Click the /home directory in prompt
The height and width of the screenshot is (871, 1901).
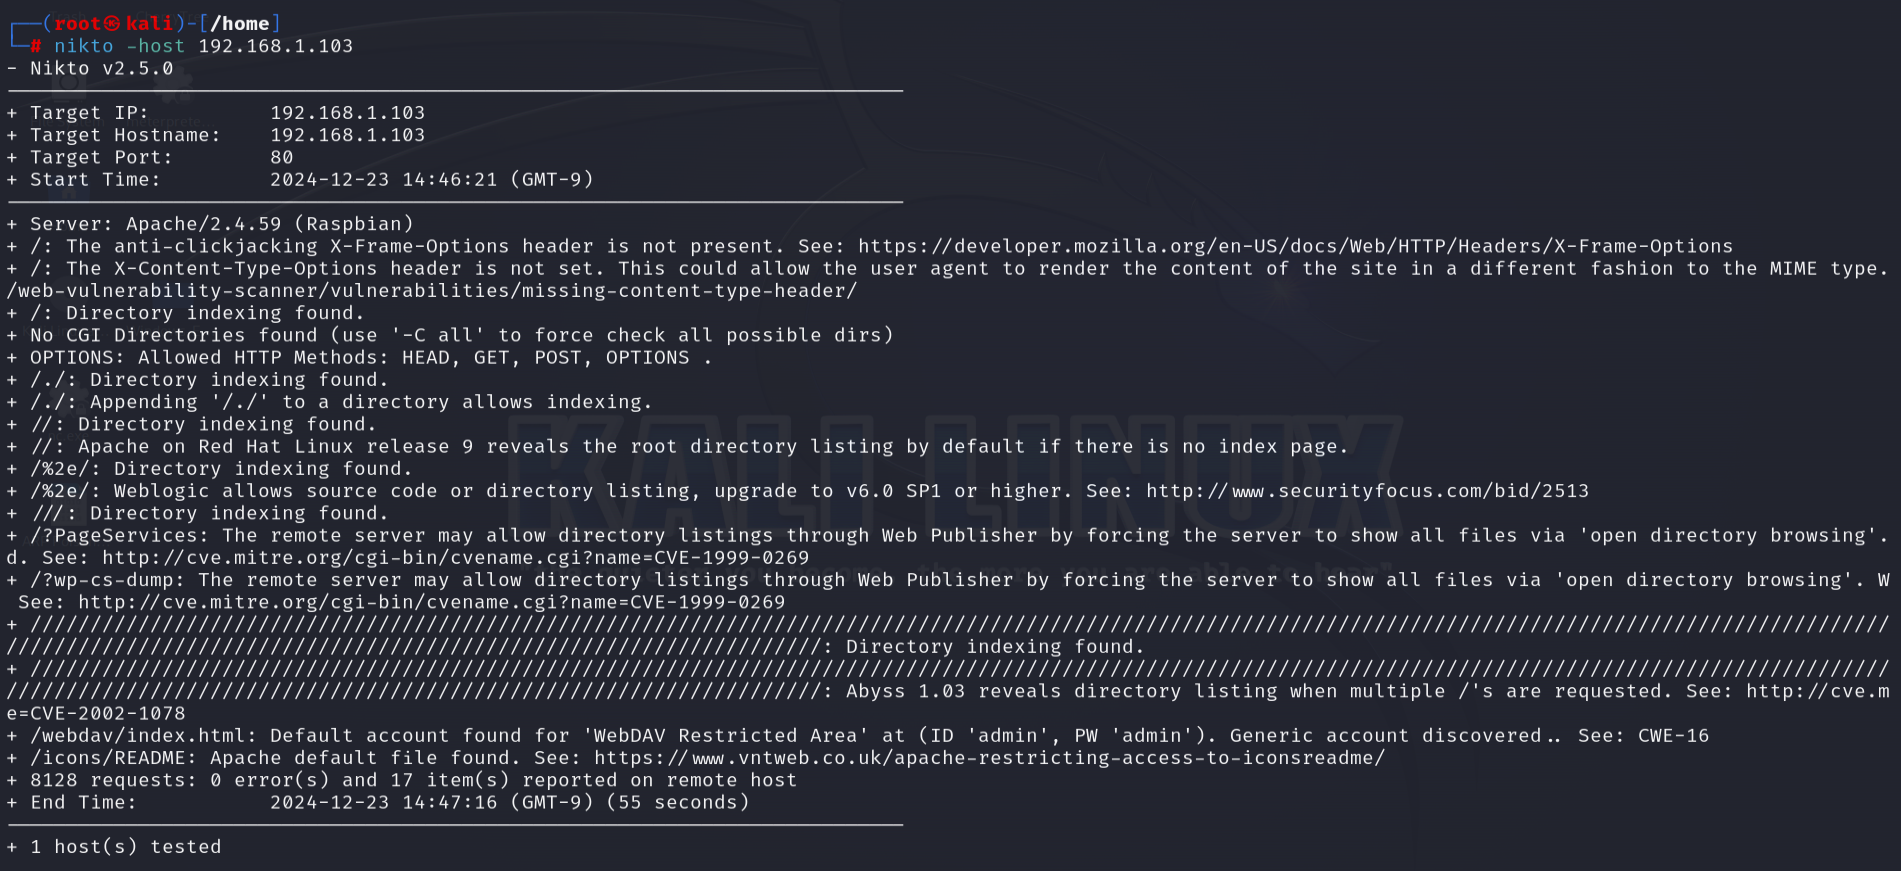[x=240, y=23]
